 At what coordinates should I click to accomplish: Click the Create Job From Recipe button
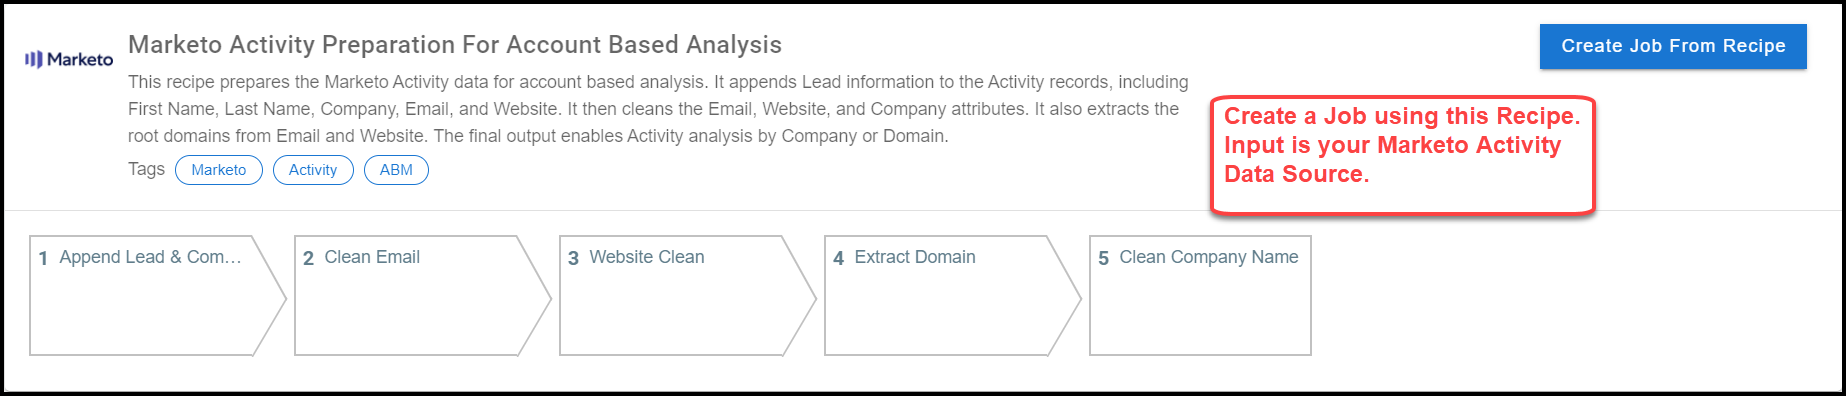[1673, 46]
